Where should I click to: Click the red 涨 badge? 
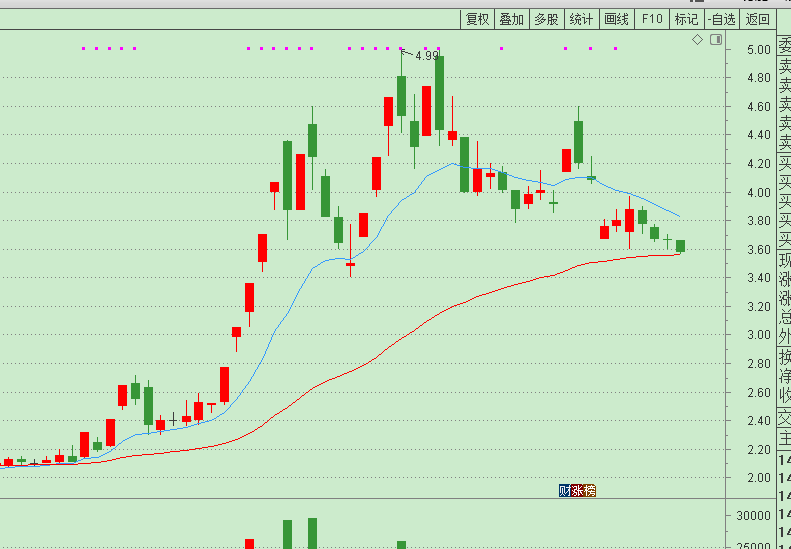click(x=577, y=490)
